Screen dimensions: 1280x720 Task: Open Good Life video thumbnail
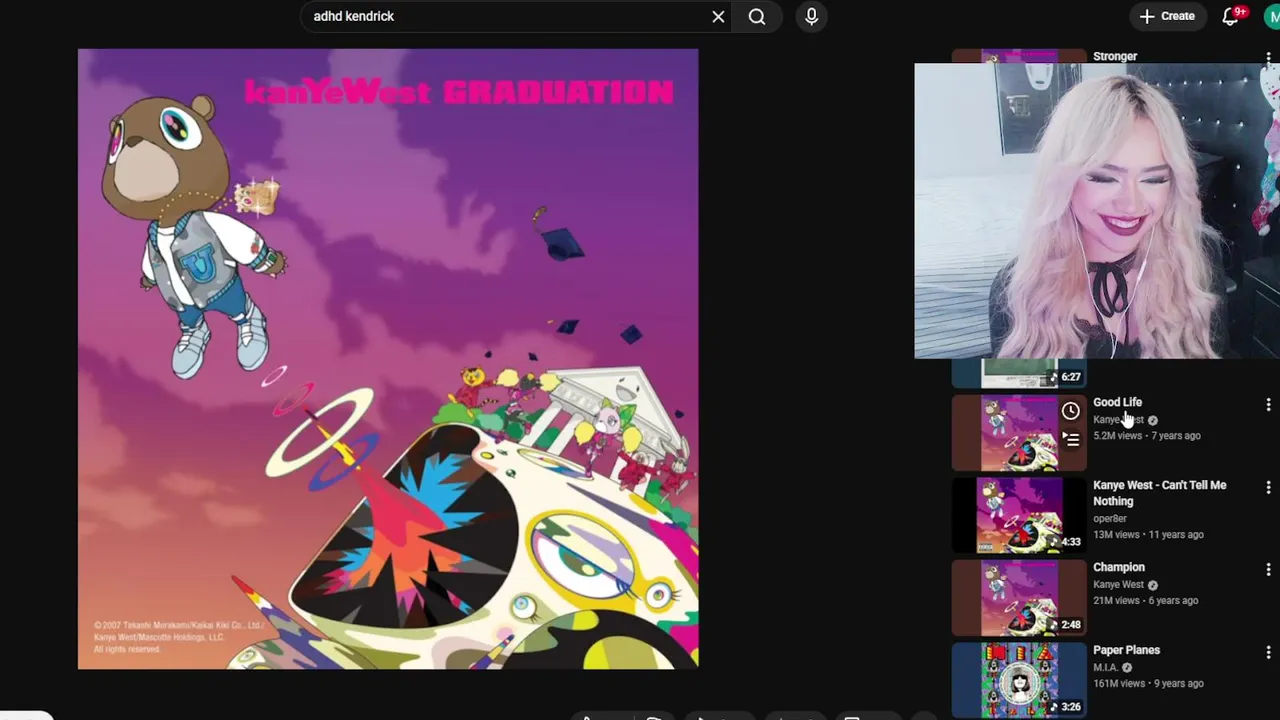coord(1018,433)
